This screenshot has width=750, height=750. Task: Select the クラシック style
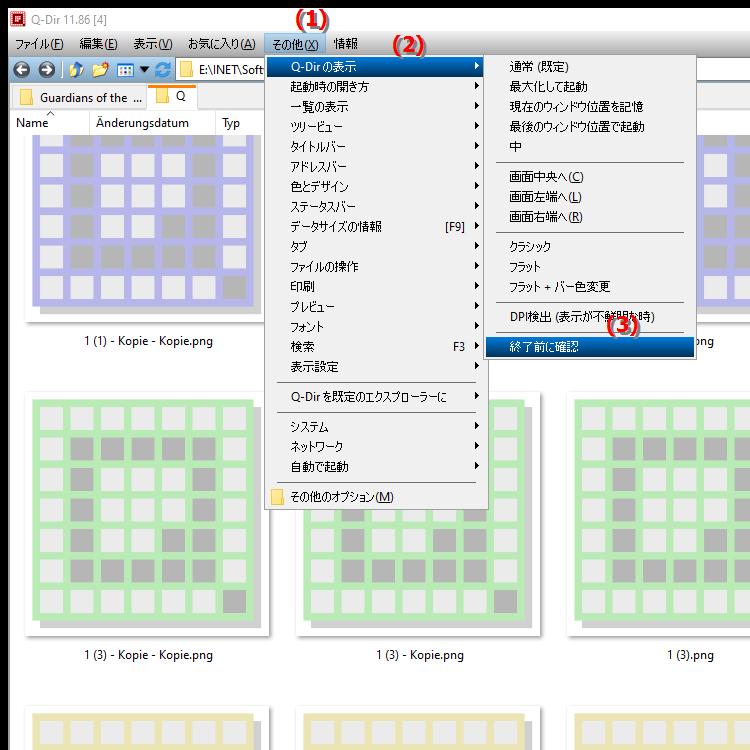(590, 247)
